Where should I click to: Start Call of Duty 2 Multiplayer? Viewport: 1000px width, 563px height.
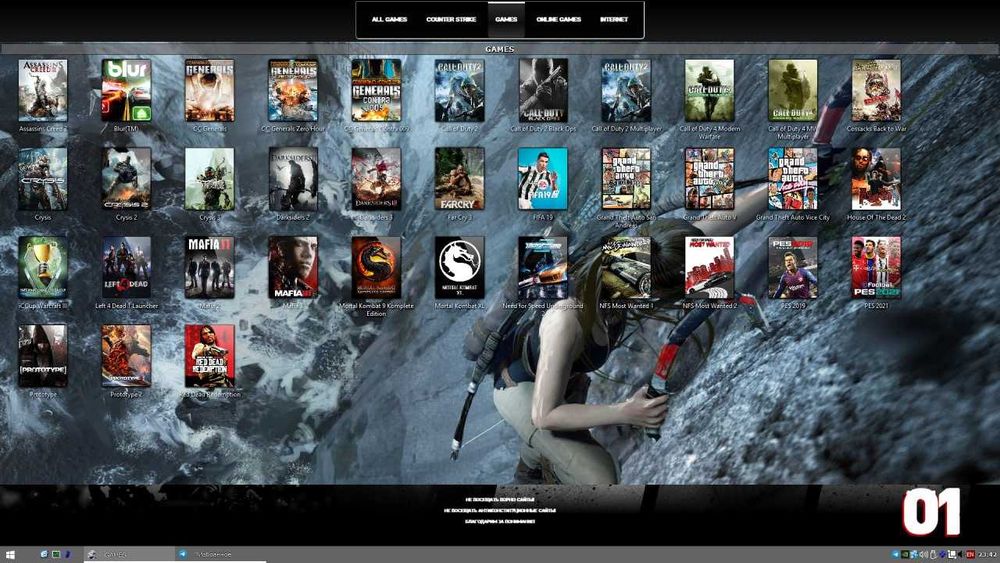[626, 91]
